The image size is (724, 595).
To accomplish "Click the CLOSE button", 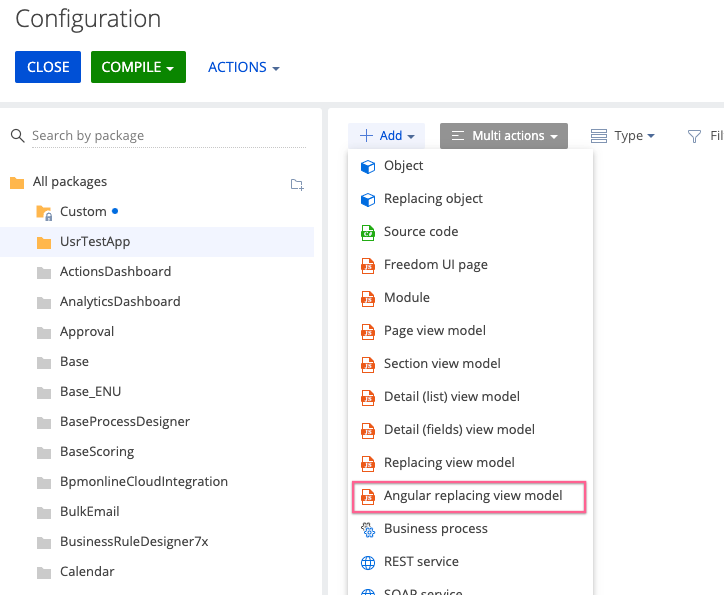I will click(48, 67).
